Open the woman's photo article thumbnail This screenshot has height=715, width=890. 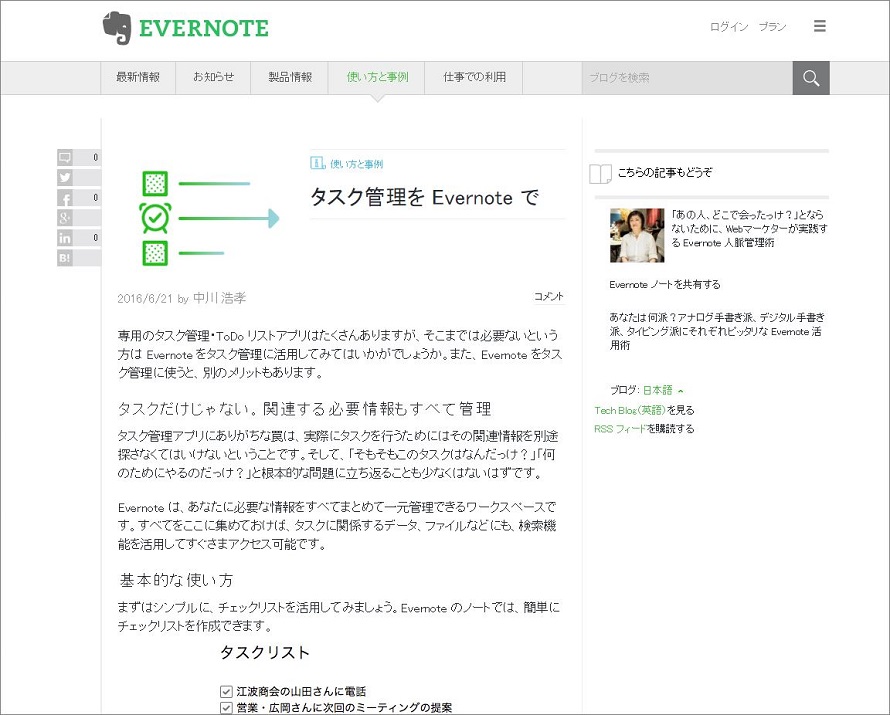click(x=637, y=235)
